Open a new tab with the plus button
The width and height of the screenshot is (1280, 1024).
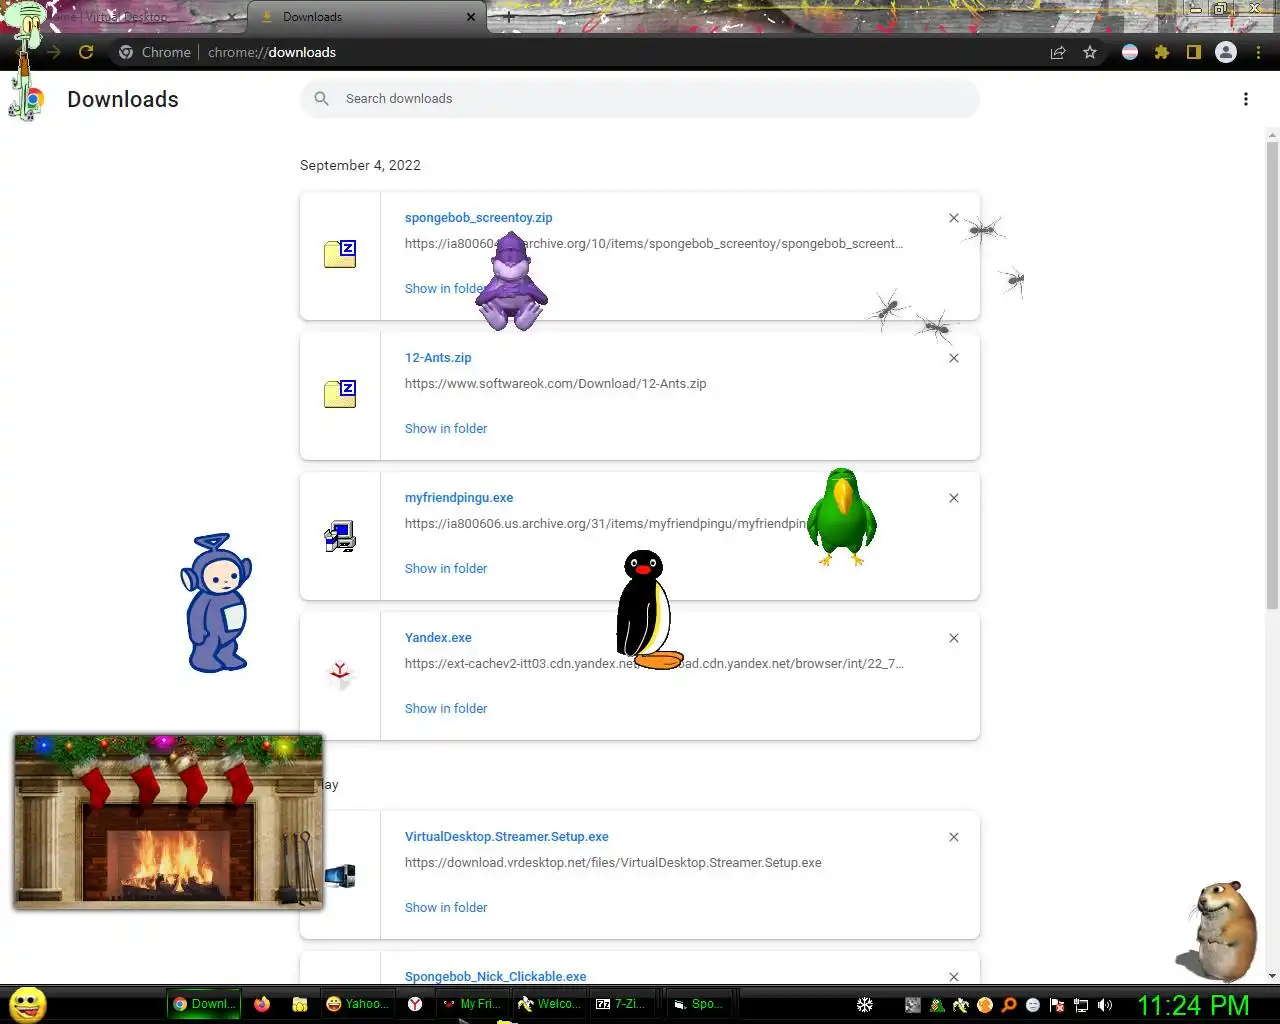(x=508, y=17)
